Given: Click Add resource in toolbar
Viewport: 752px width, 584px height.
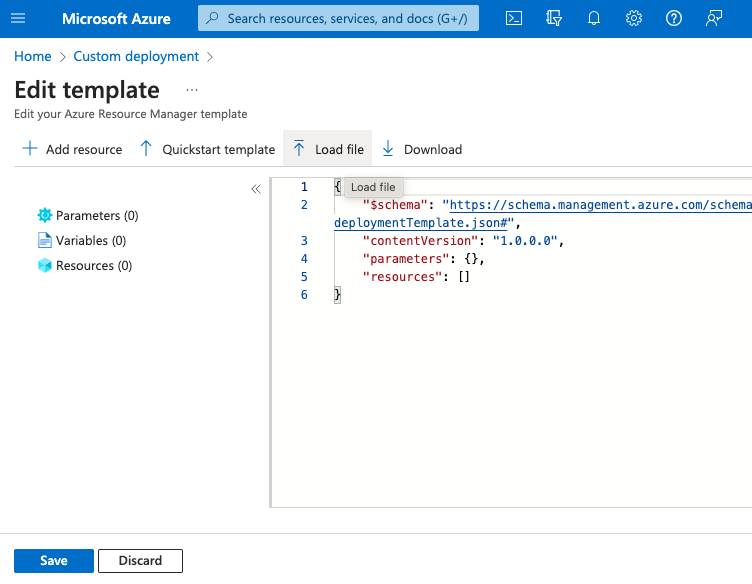Looking at the screenshot, I should point(72,149).
